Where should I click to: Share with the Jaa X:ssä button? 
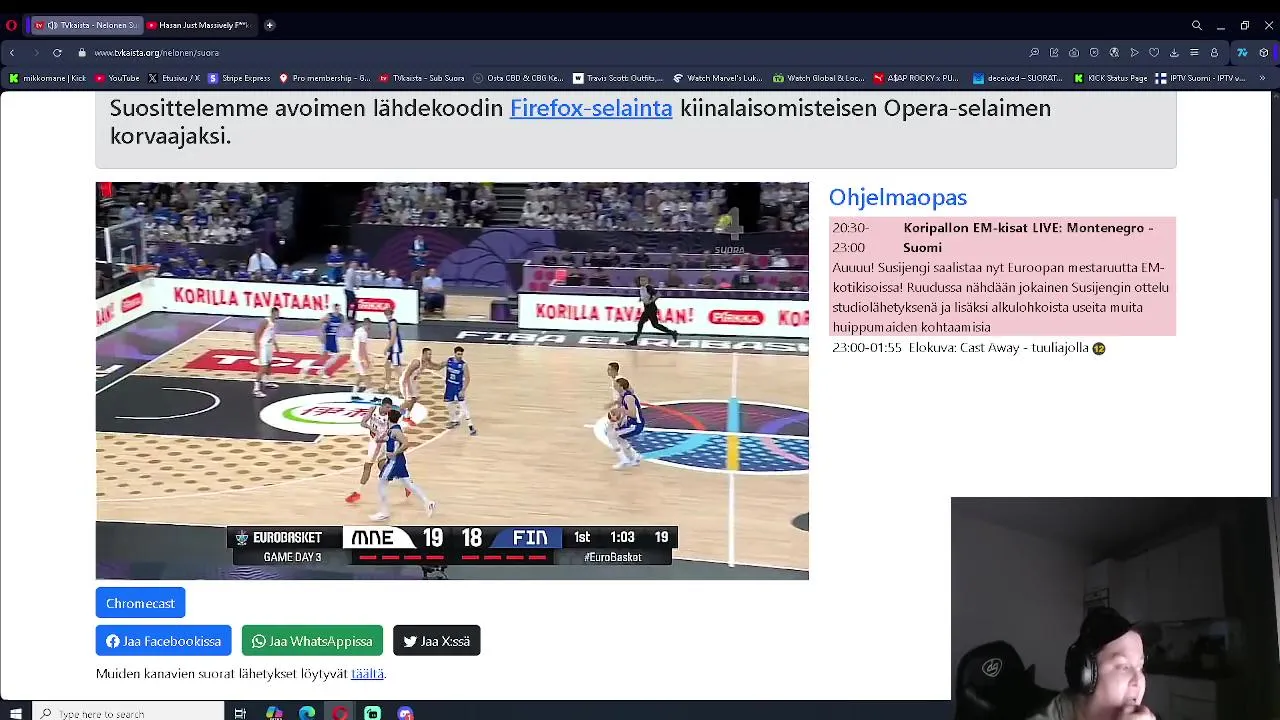[x=437, y=641]
